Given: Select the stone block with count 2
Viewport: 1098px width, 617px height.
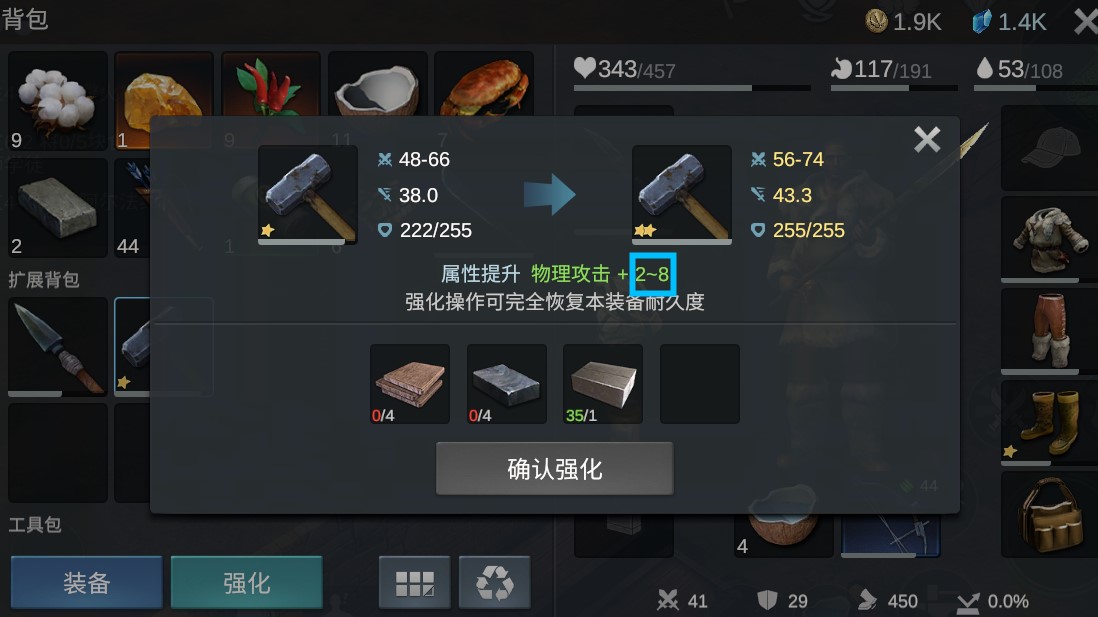Looking at the screenshot, I should point(57,207).
